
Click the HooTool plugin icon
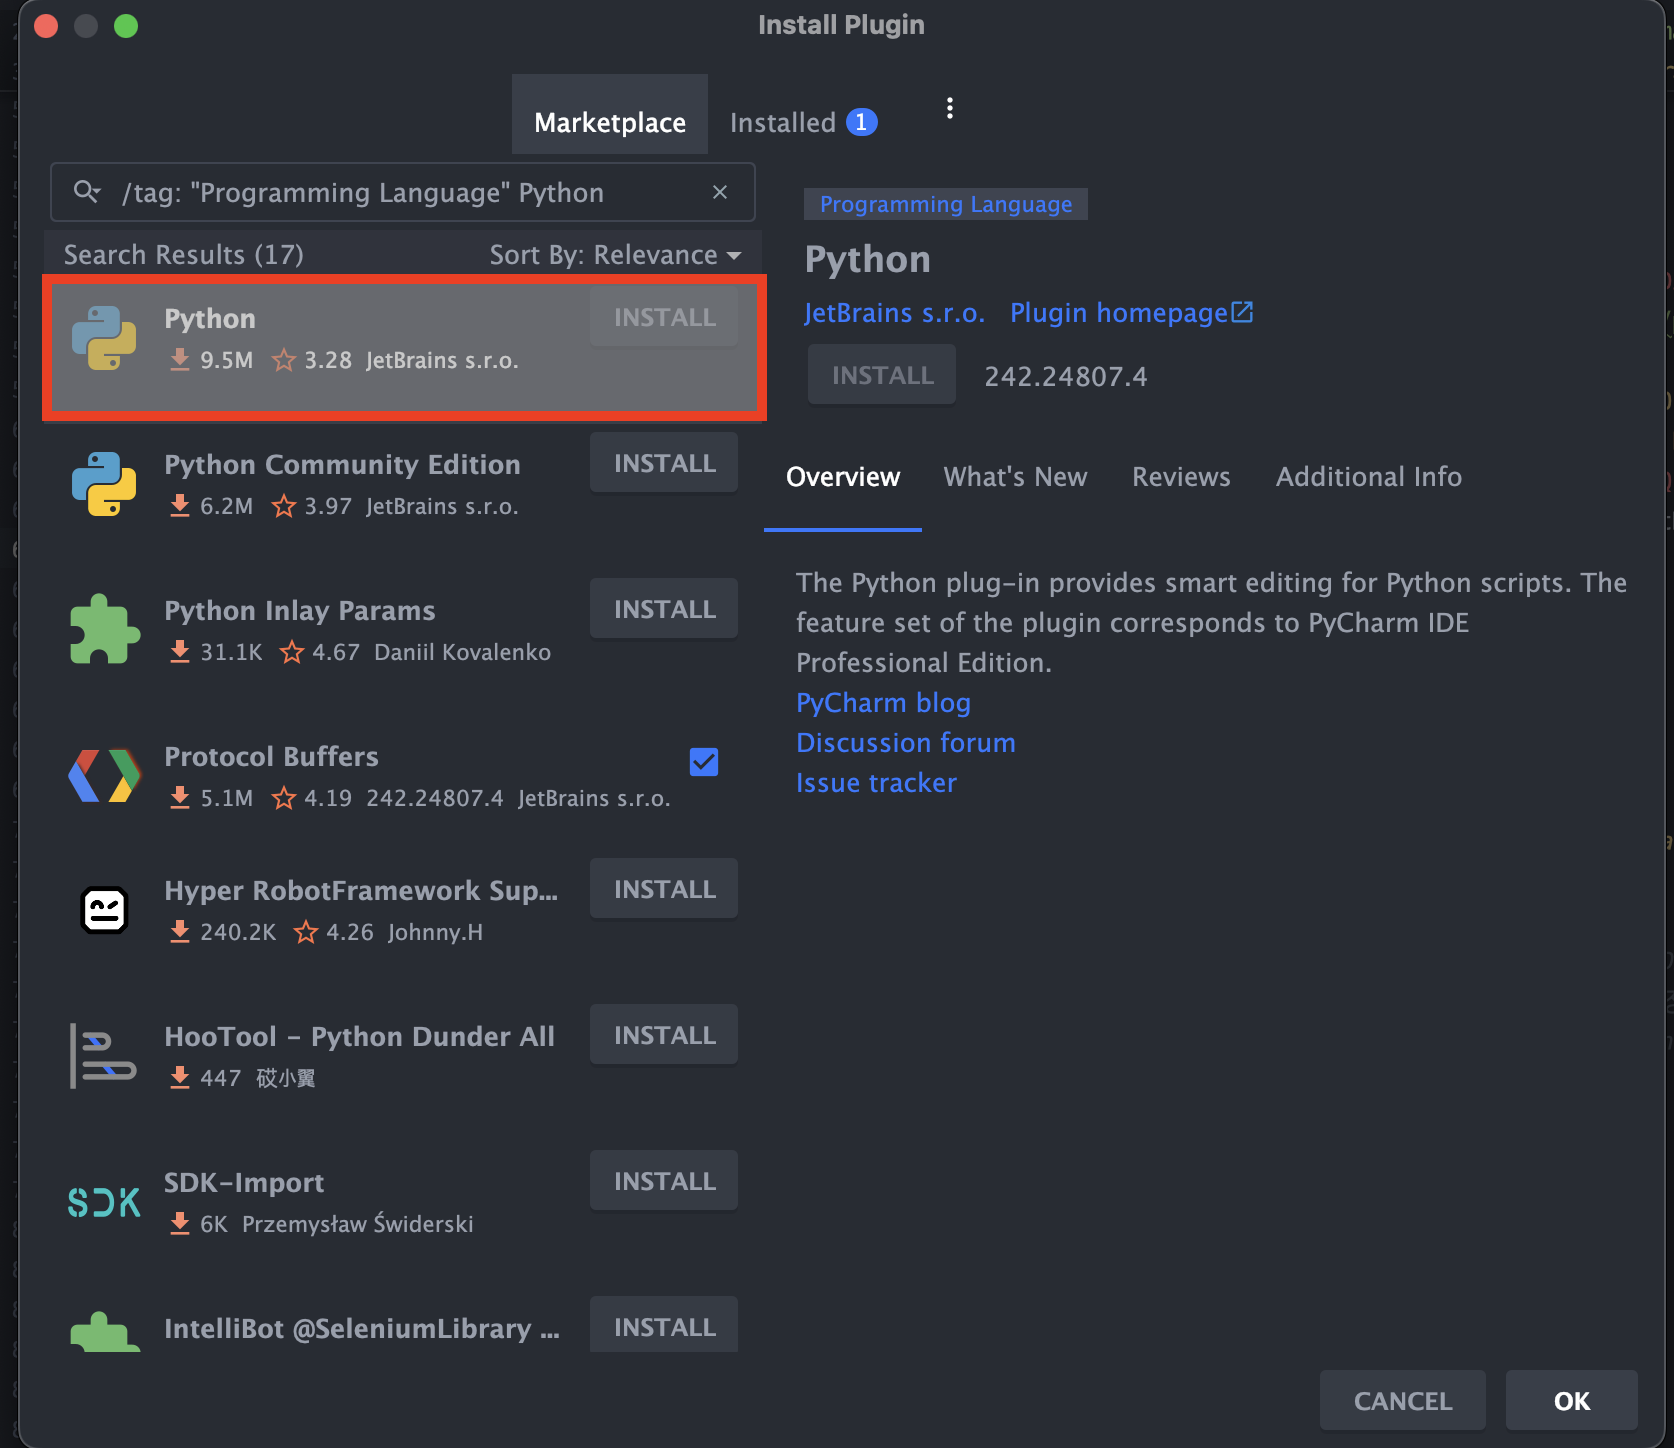pos(103,1056)
